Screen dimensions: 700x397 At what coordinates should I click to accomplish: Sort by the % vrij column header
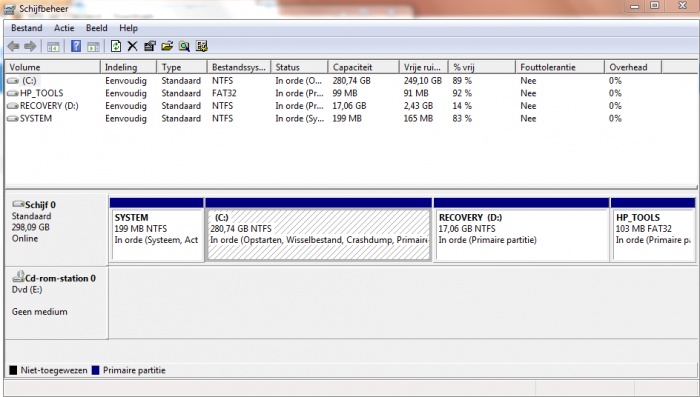(x=482, y=67)
